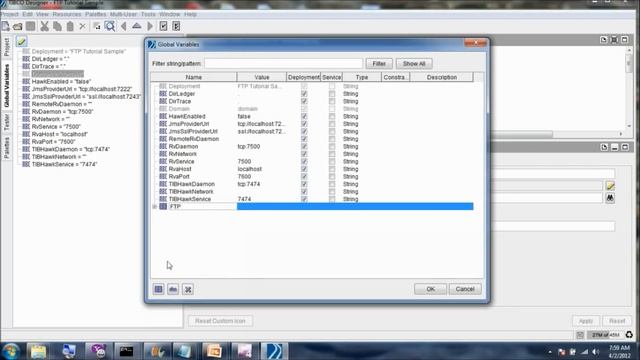
Task: Enable Service checkbox for JmsProviderUrl
Action: tap(332, 124)
